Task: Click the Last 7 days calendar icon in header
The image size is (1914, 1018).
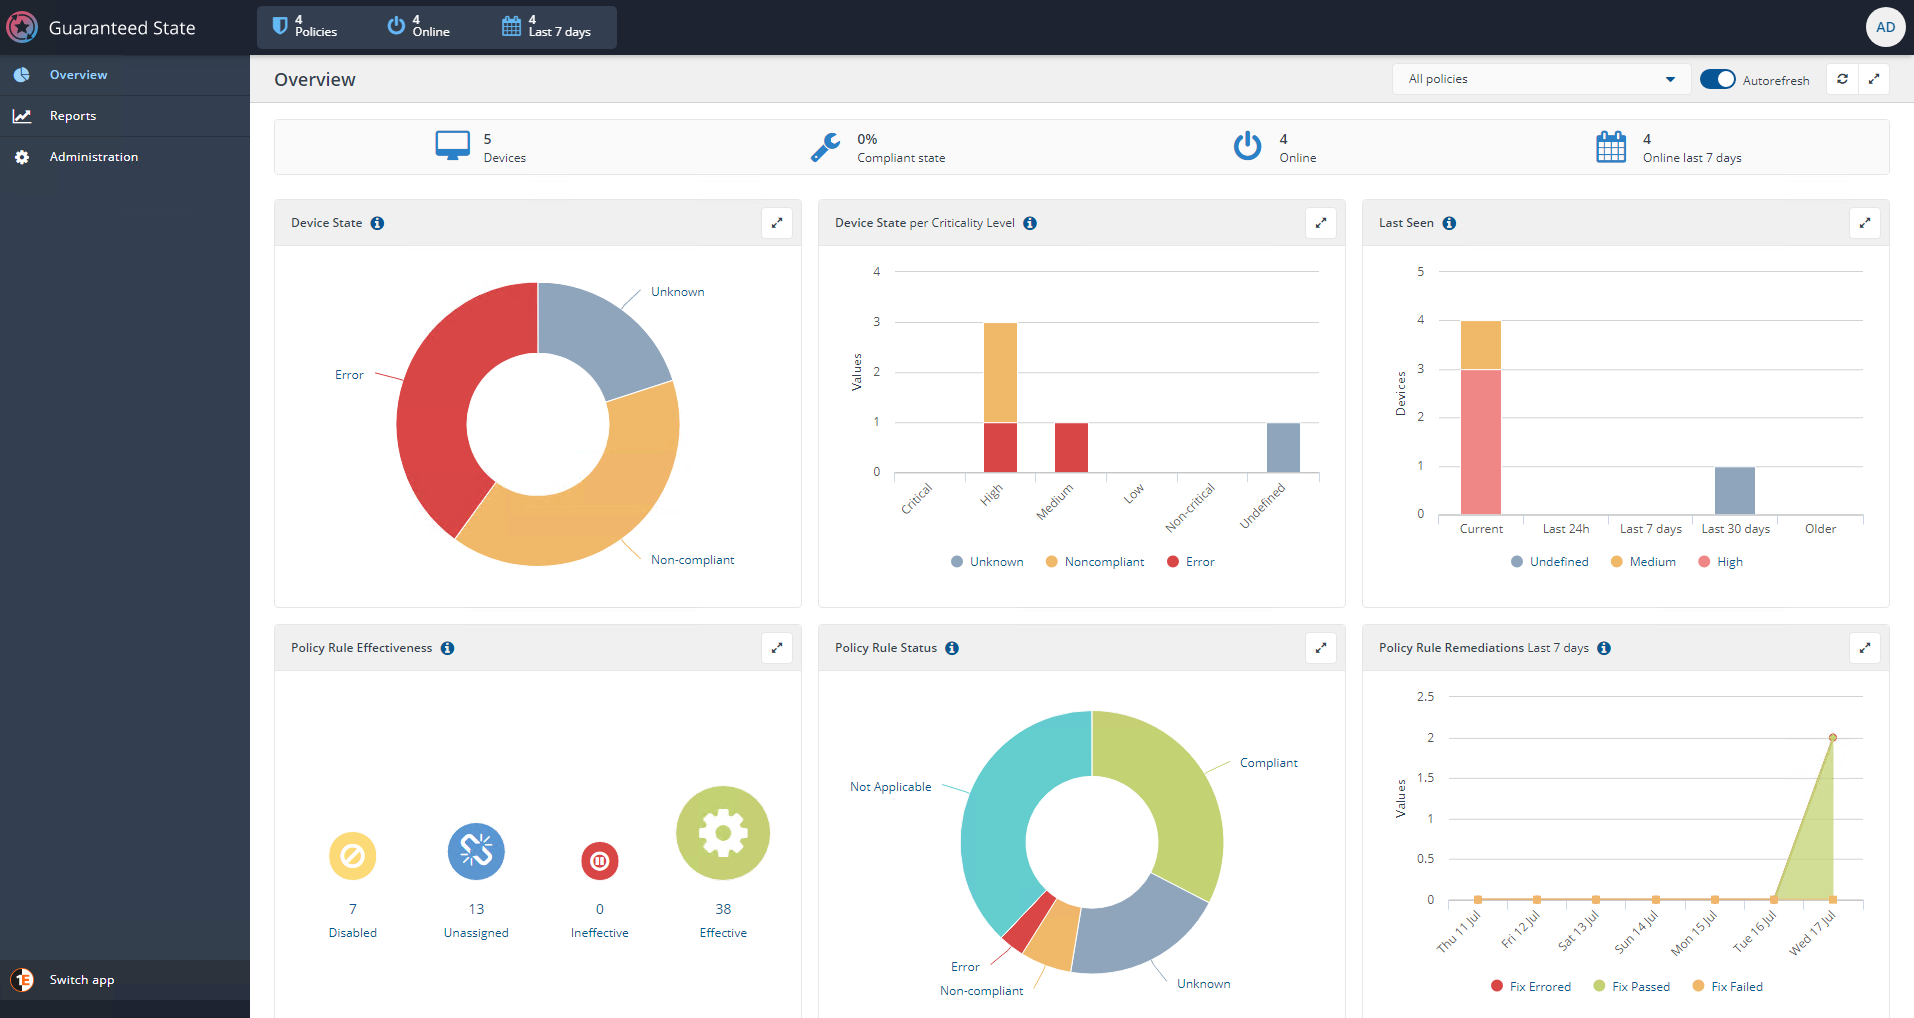Action: coord(511,25)
